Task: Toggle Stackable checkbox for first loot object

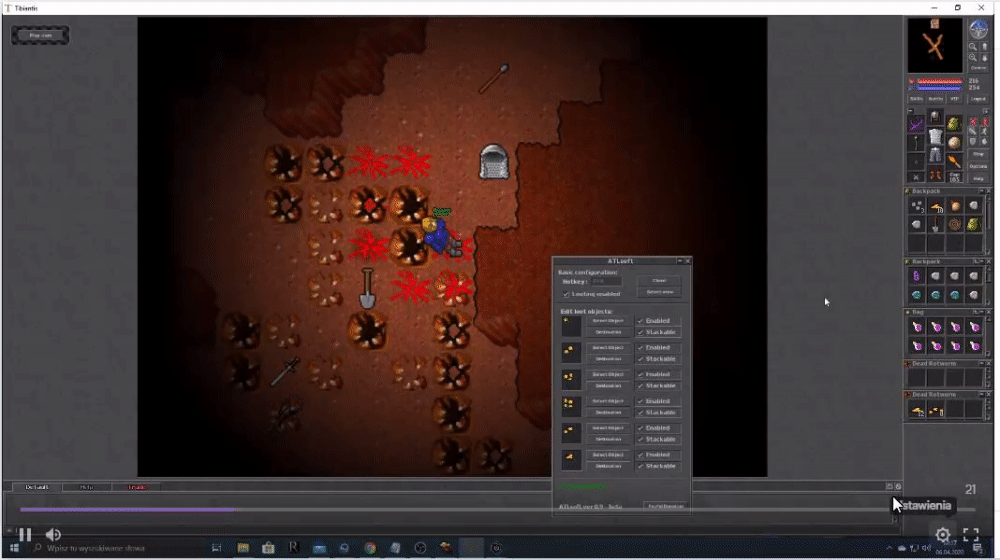Action: click(x=640, y=332)
